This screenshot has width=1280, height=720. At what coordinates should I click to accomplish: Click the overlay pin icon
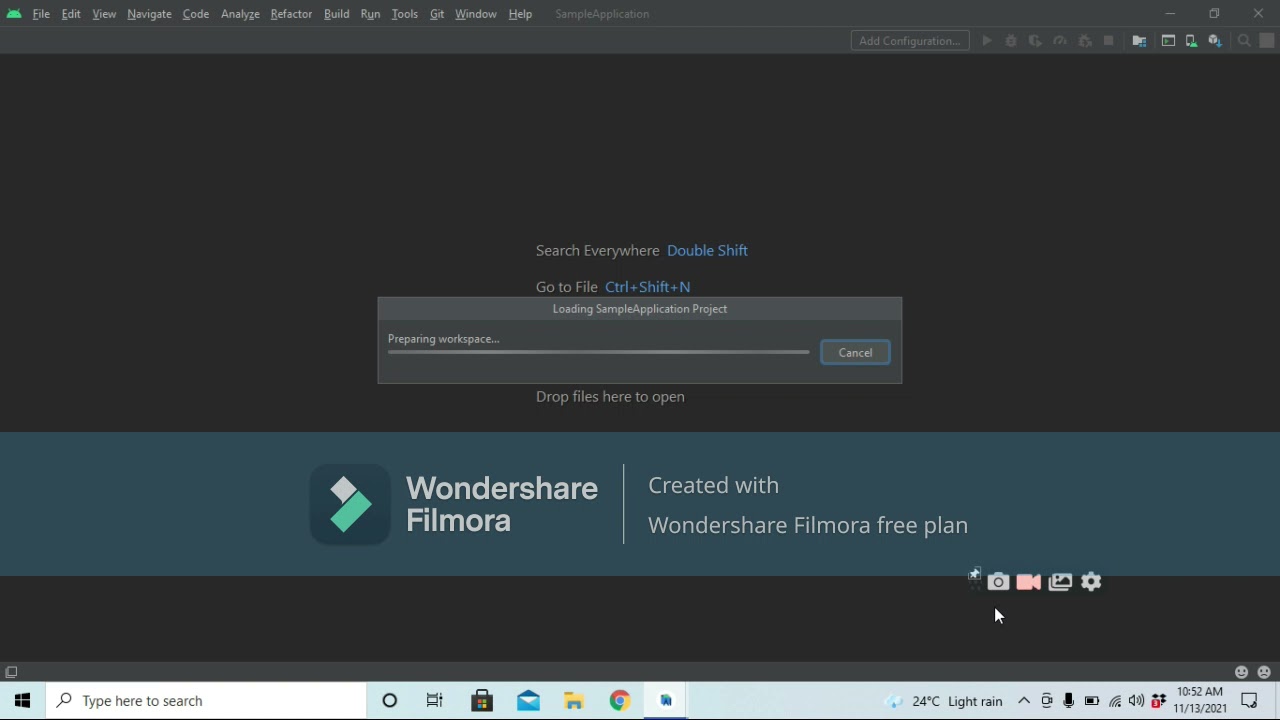click(x=974, y=576)
